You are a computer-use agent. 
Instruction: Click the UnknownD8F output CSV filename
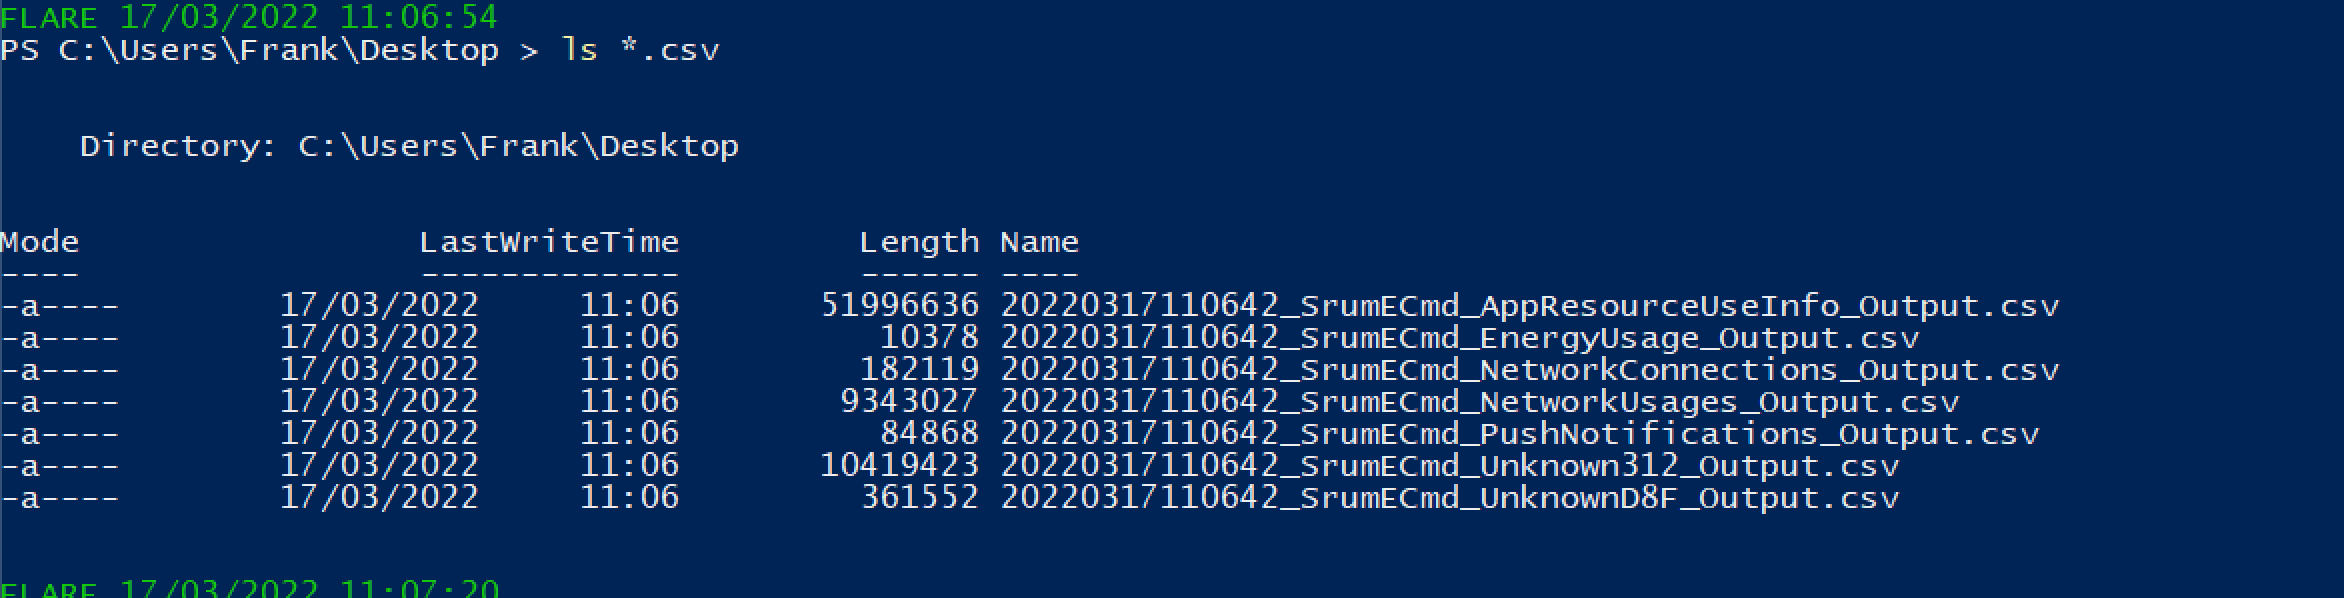(x=1449, y=497)
